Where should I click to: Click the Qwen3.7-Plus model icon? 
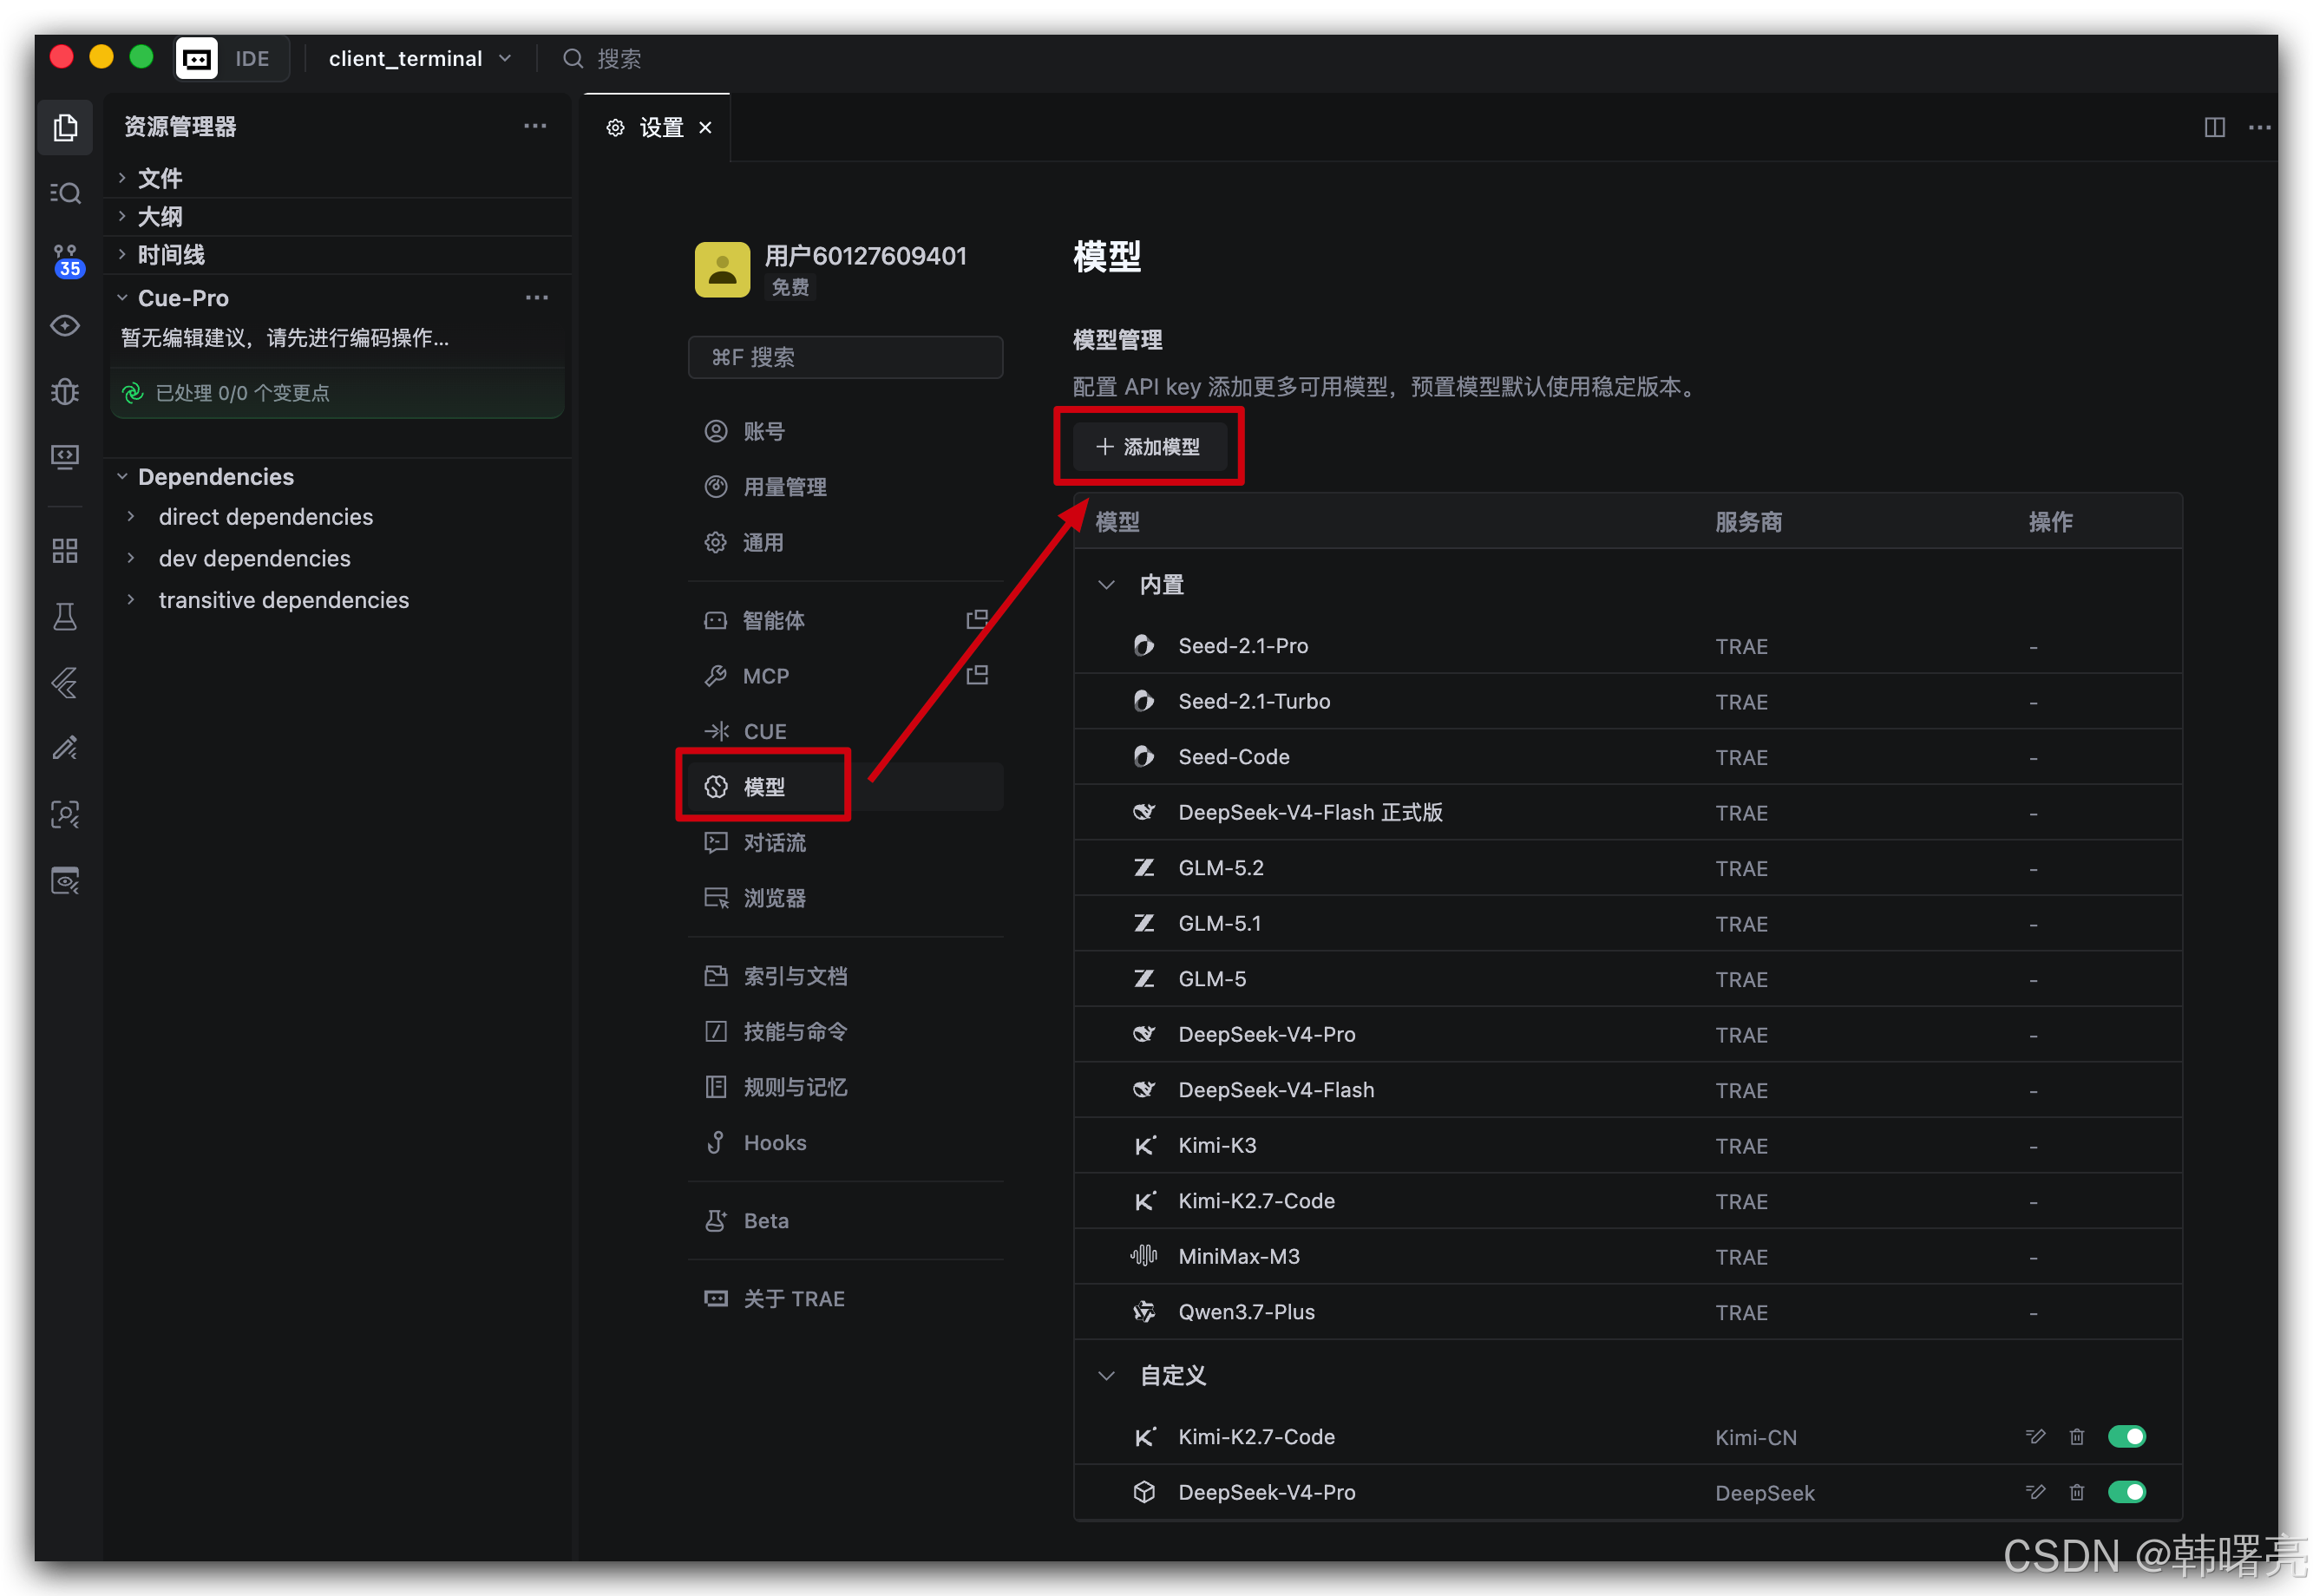(1143, 1311)
